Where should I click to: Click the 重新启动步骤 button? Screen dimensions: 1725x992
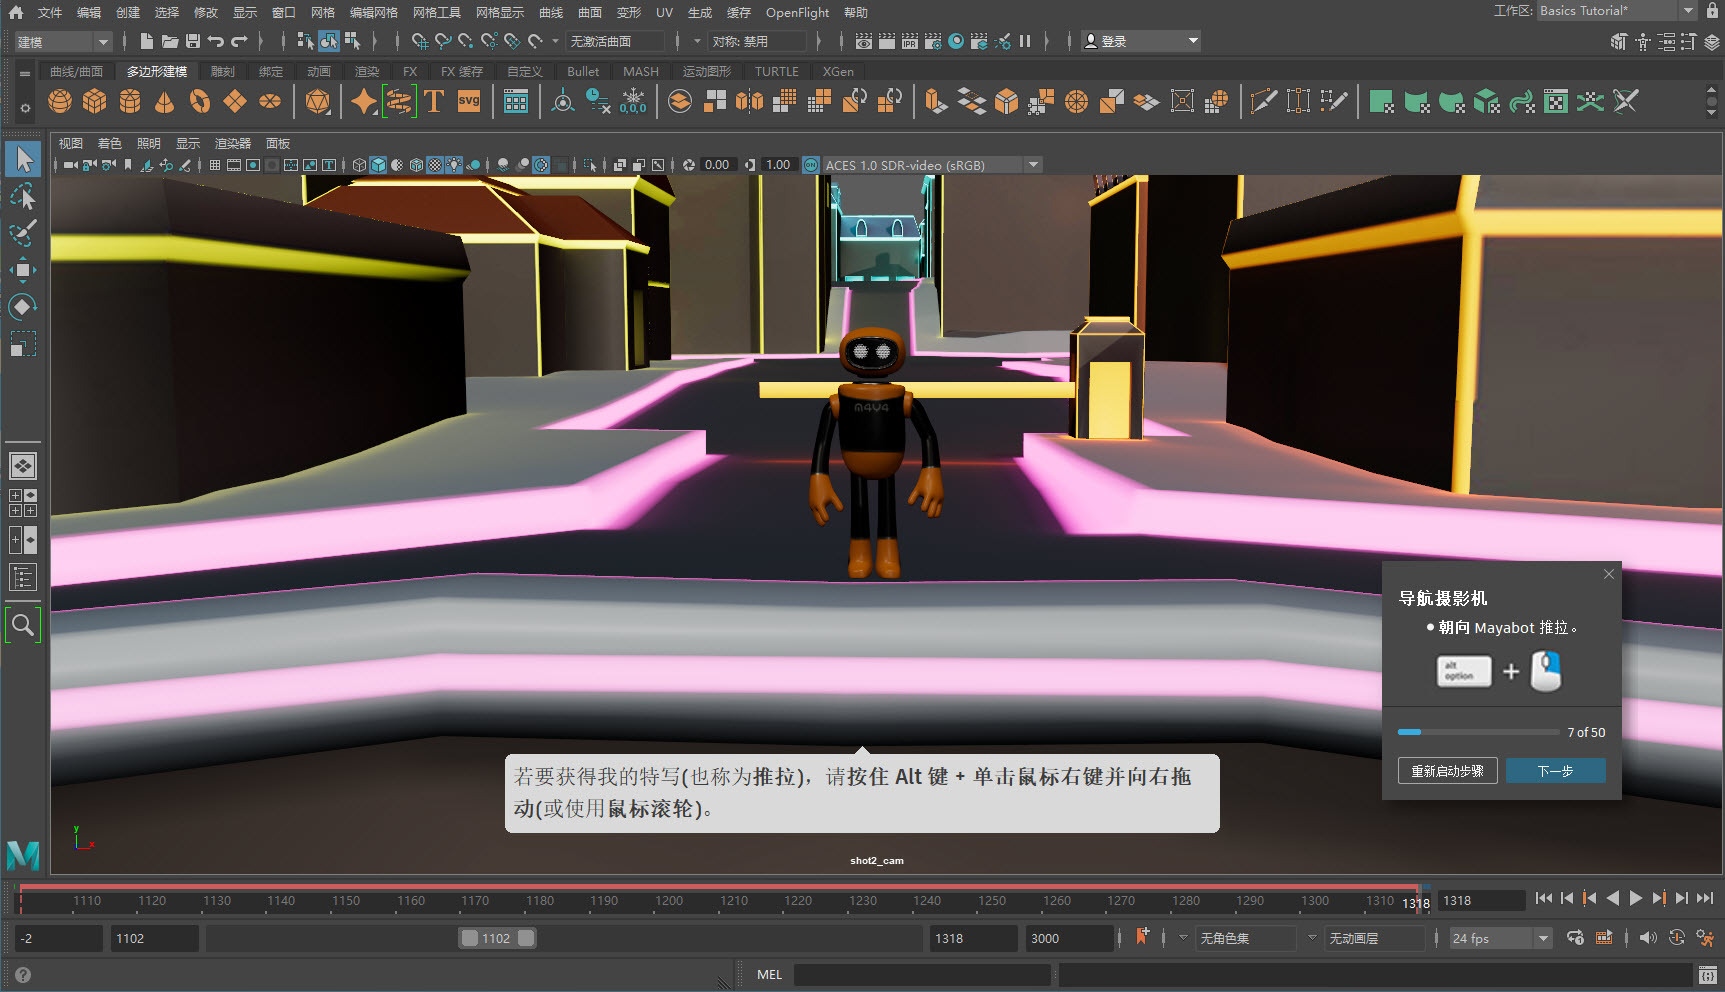1447,771
